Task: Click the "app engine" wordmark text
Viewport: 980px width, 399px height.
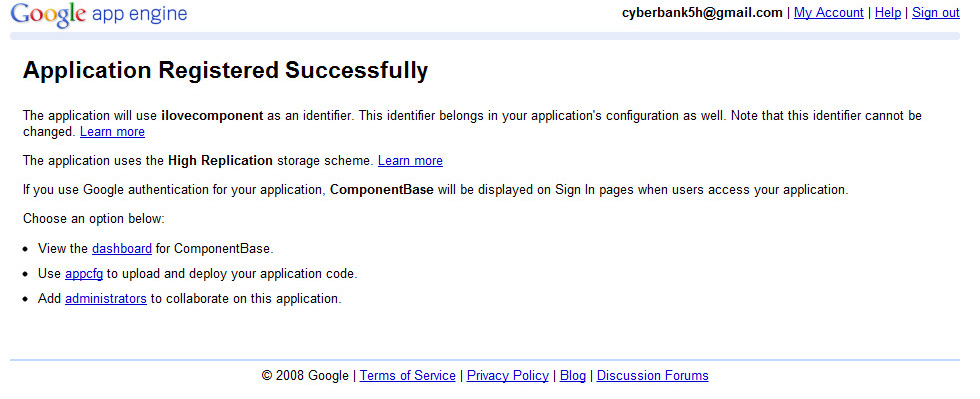Action: (139, 14)
